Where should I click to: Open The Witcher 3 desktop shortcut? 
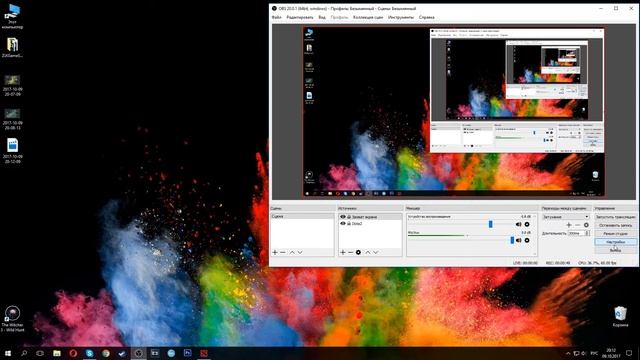pyautogui.click(x=12, y=319)
